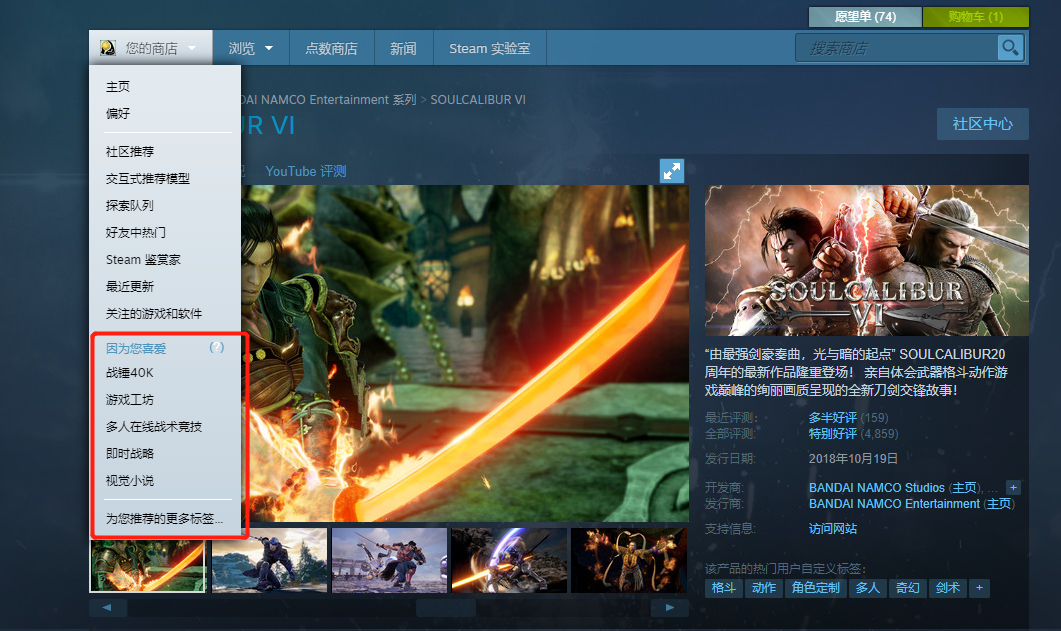Click the search magnifier icon

click(1010, 47)
